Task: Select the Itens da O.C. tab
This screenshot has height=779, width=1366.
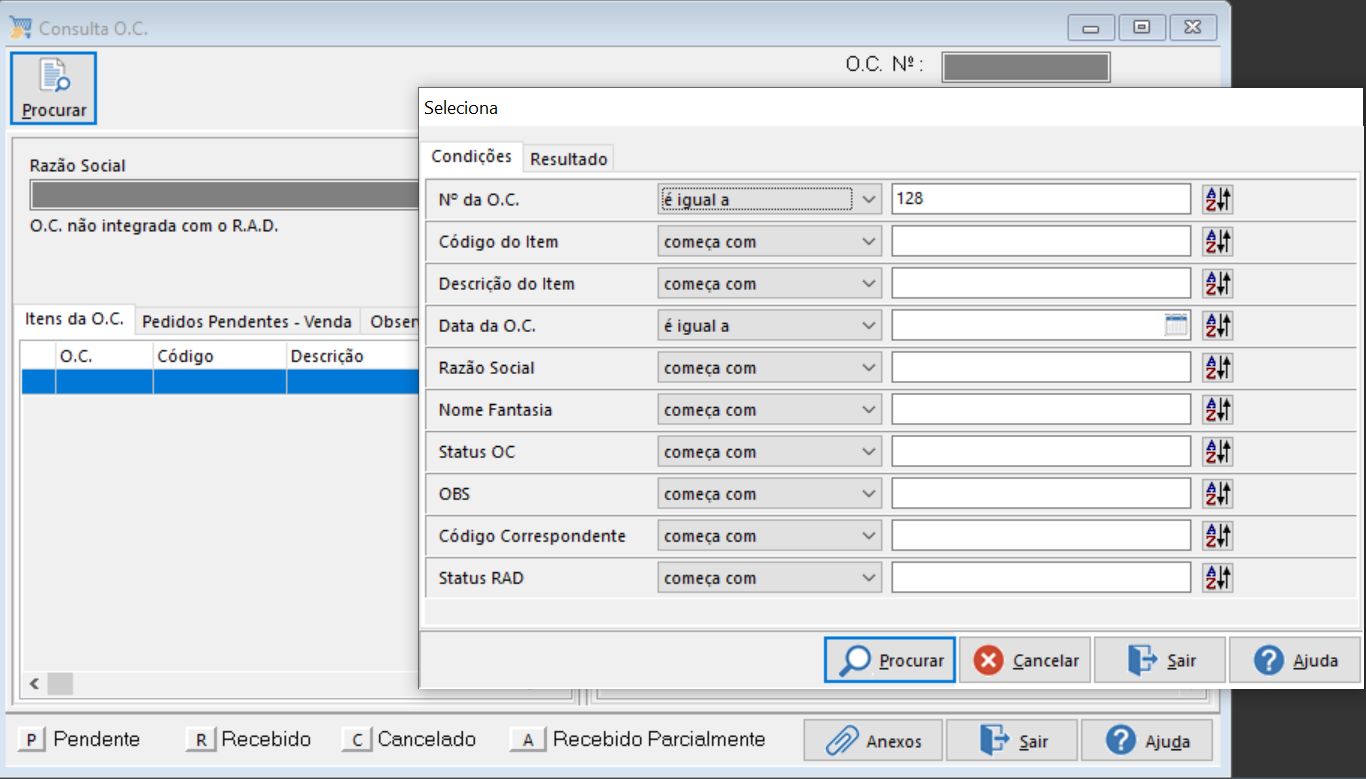Action: pos(75,320)
